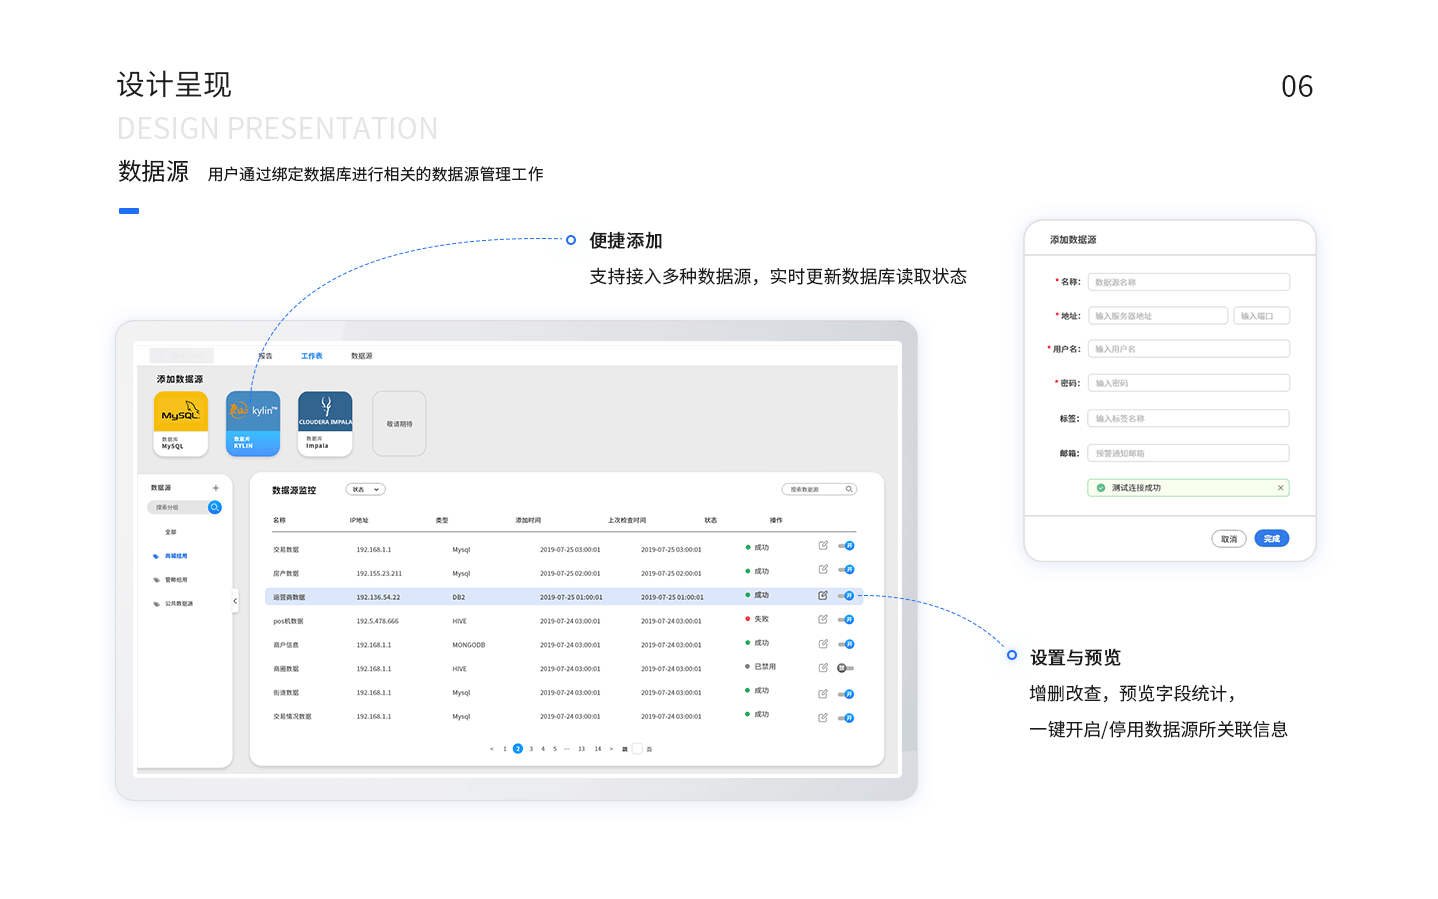Screen dimensions: 1438x899
Task: Dismiss the 测试连接成功 alert
Action: tap(1280, 488)
